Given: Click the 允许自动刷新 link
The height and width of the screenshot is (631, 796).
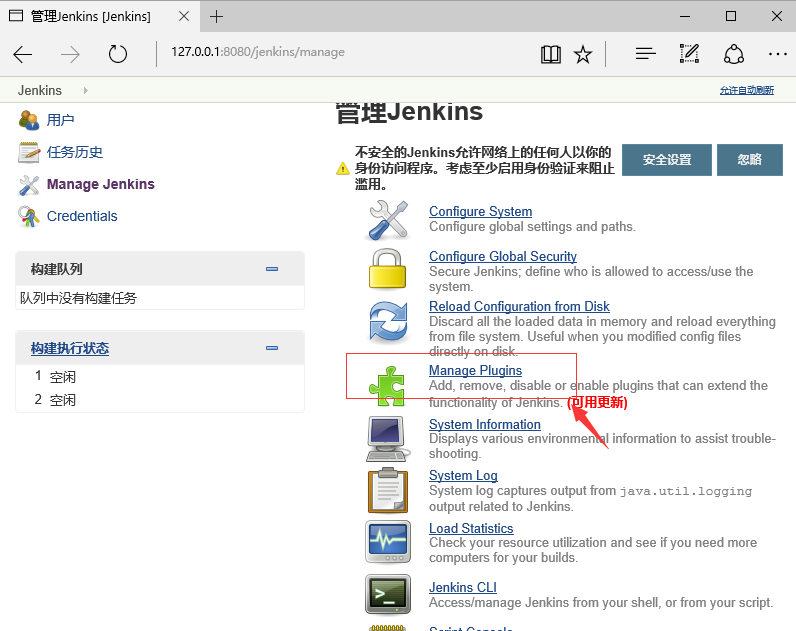Looking at the screenshot, I should click(747, 90).
